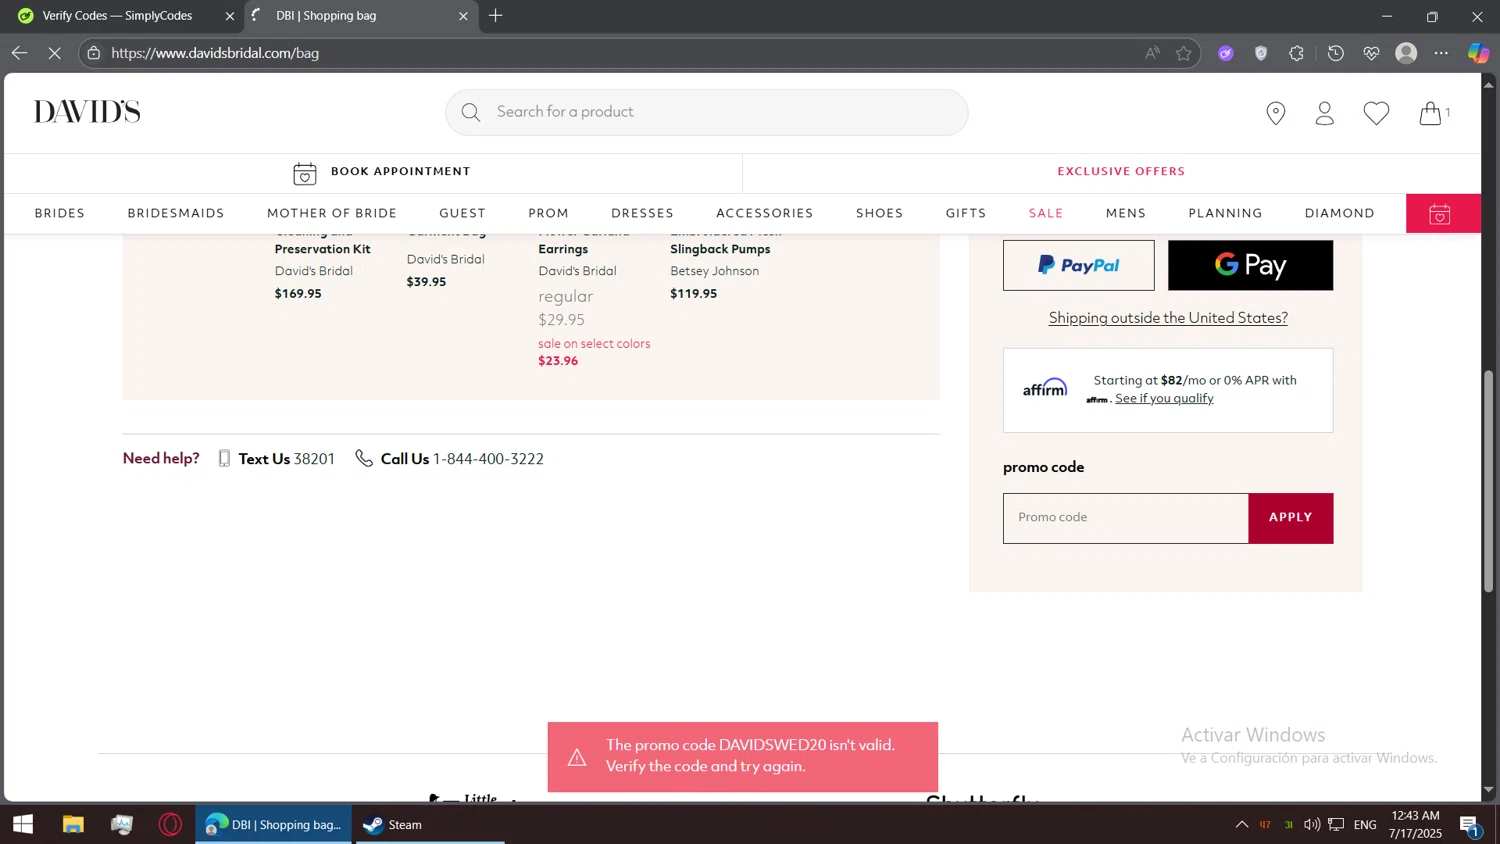This screenshot has width=1500, height=844.
Task: Click Shipping outside the United States link
Action: pyautogui.click(x=1168, y=318)
